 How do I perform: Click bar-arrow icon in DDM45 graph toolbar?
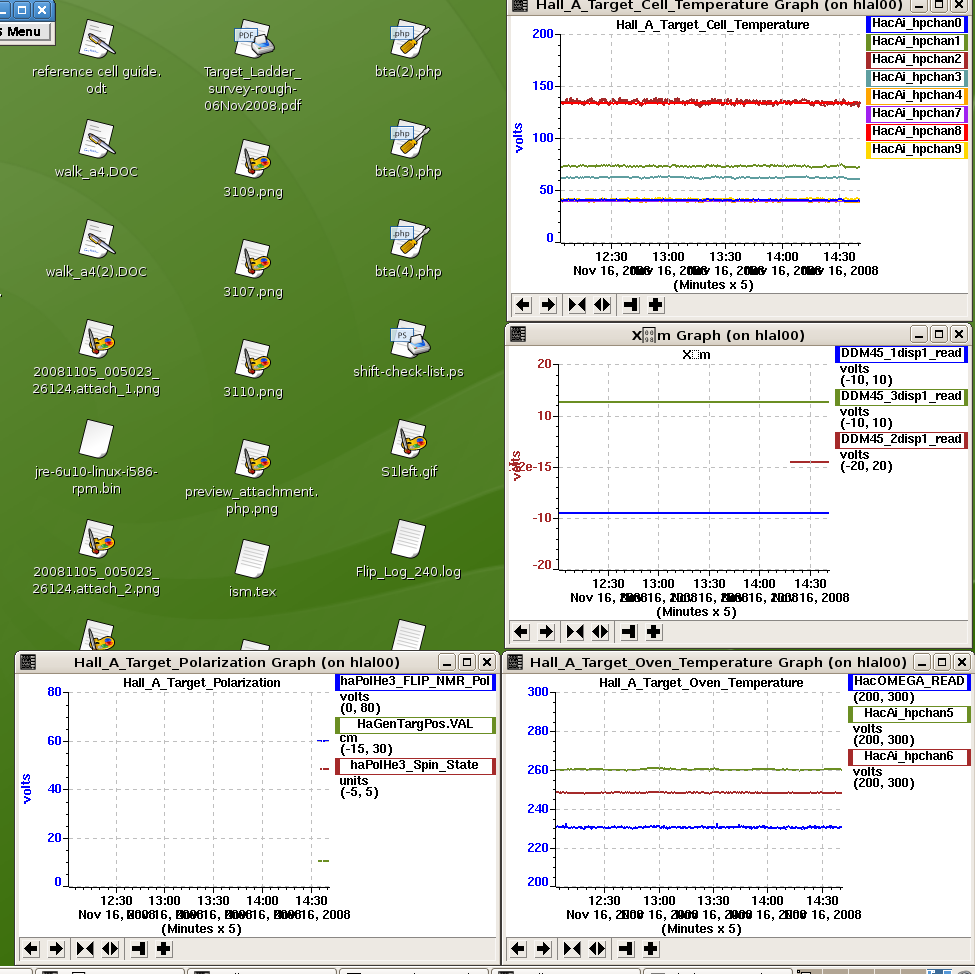(x=629, y=632)
